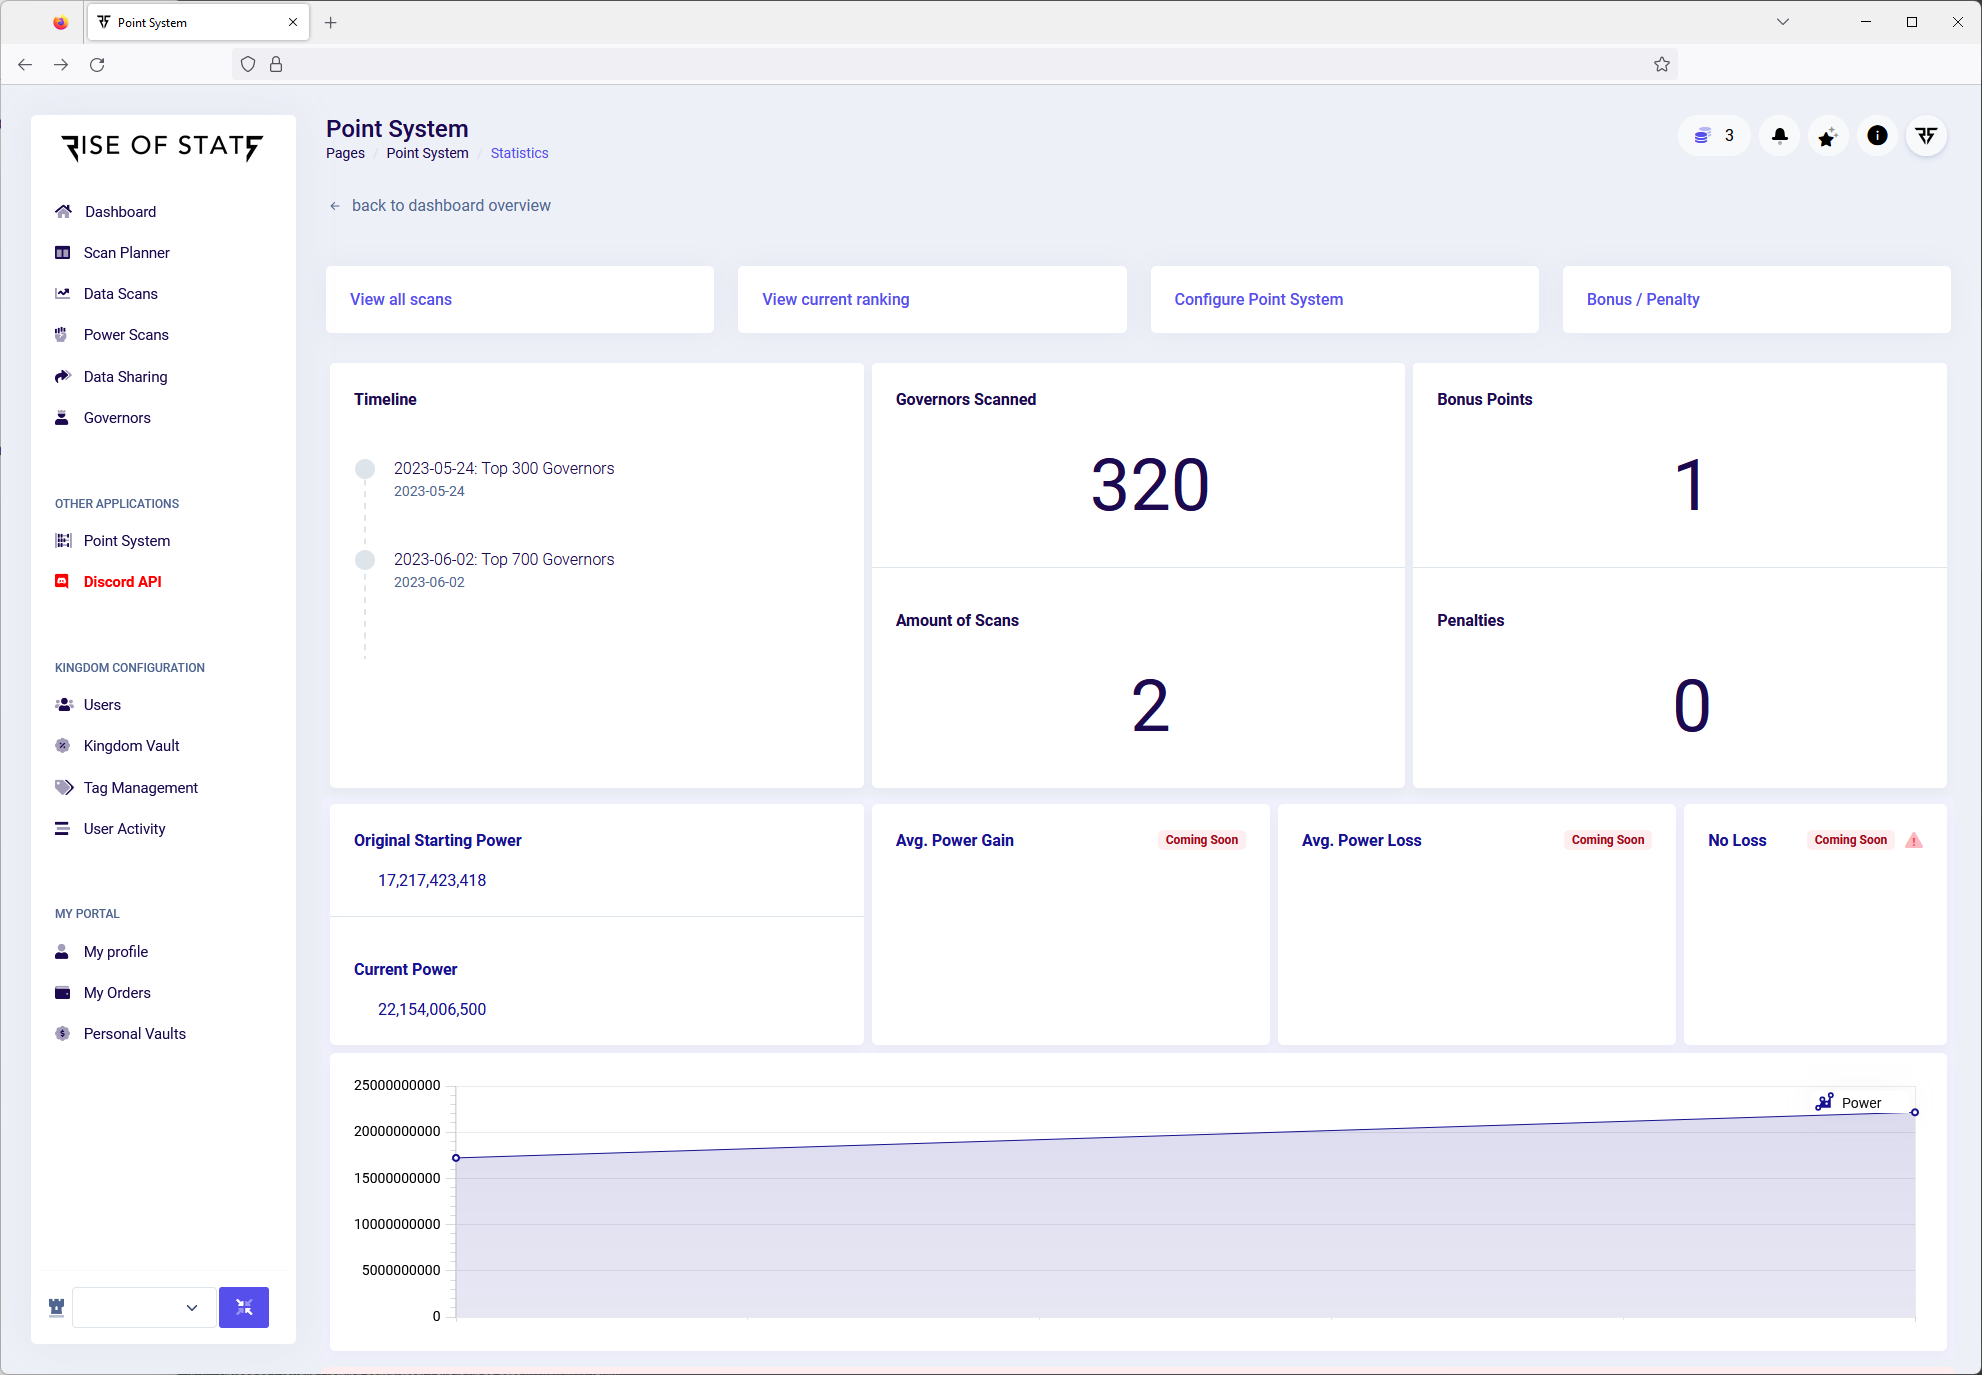Click the star sparkle icon in header
Viewport: 1982px width, 1375px height.
tap(1828, 136)
